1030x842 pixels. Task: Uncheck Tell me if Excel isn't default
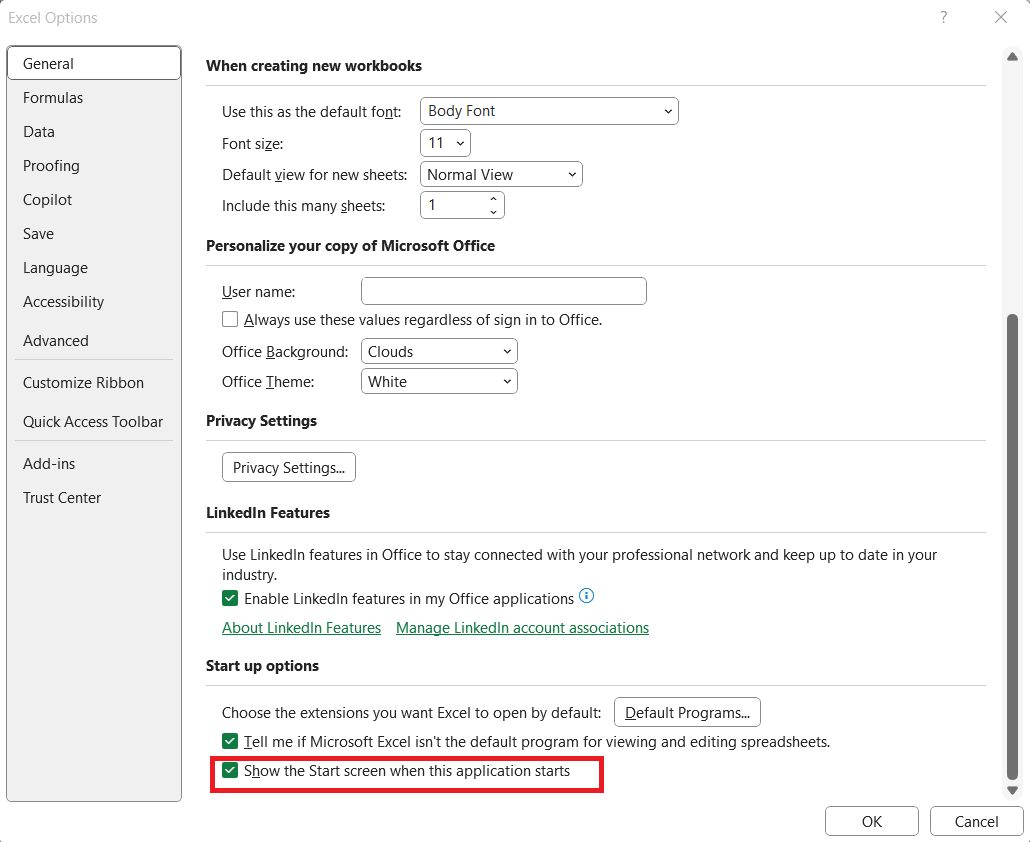230,742
